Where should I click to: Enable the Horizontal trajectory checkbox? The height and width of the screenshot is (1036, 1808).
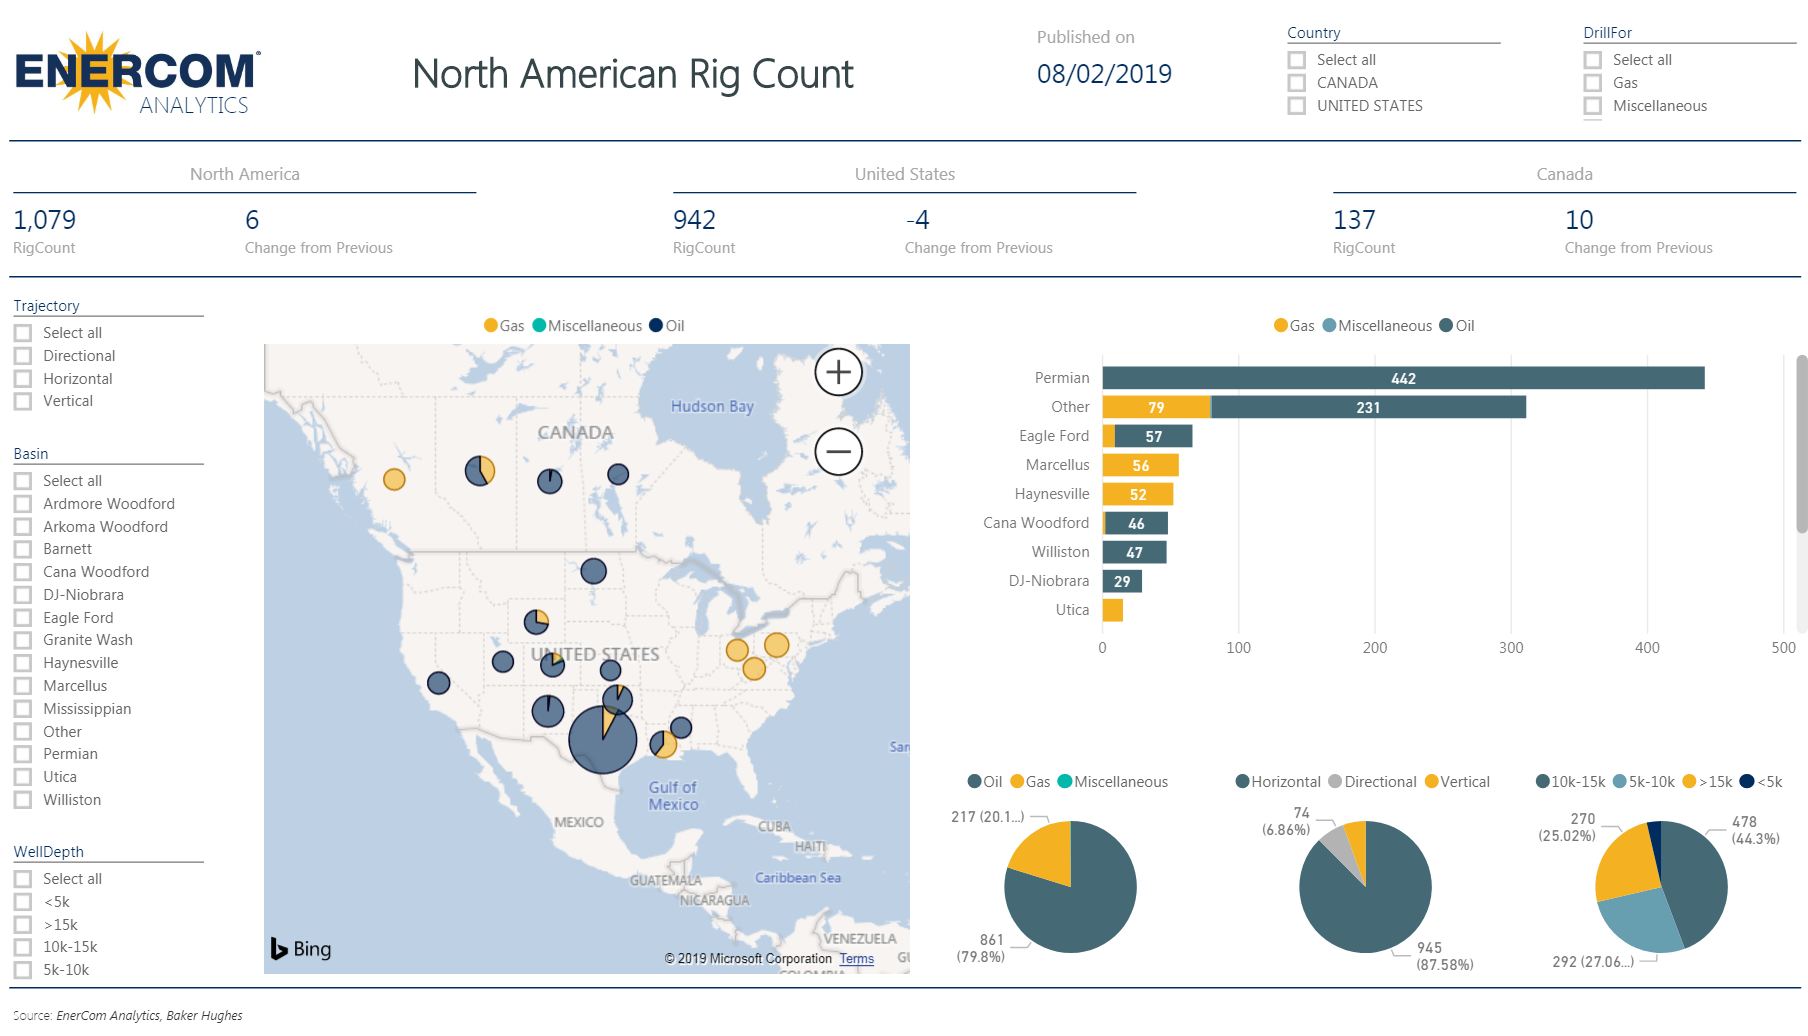point(22,378)
